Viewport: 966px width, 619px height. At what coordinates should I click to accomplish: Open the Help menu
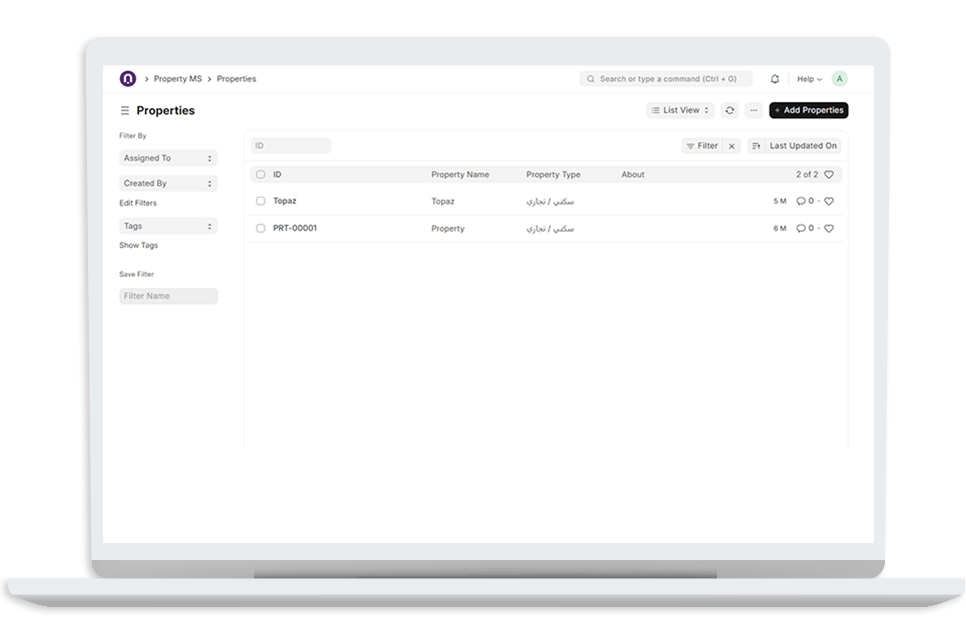808,79
